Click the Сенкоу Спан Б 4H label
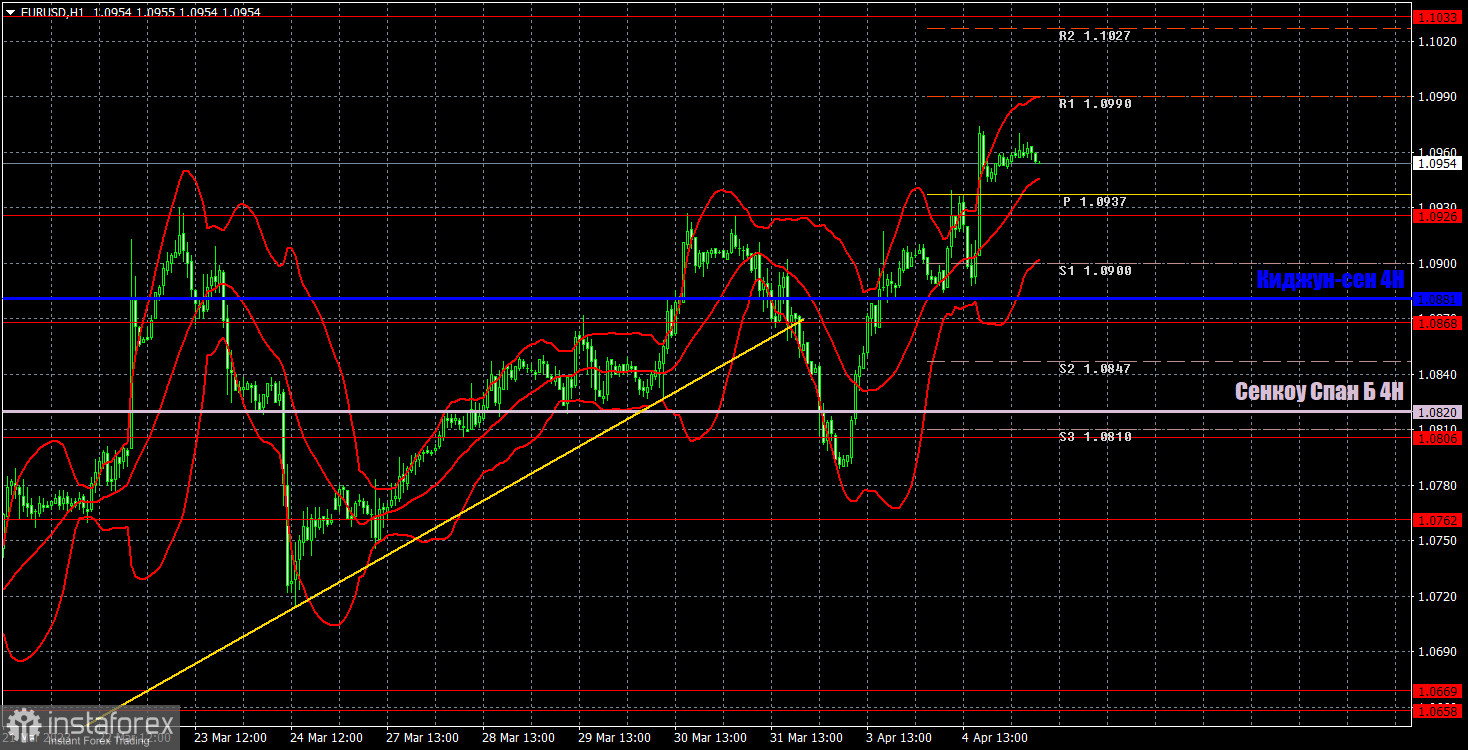Image resolution: width=1468 pixels, height=750 pixels. coord(1320,392)
